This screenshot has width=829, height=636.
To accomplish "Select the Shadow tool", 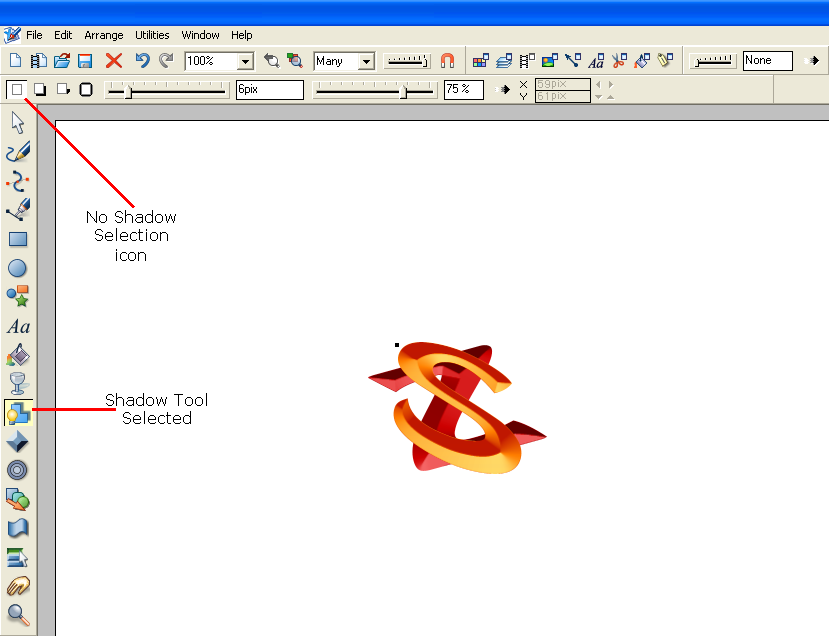I will [19, 412].
